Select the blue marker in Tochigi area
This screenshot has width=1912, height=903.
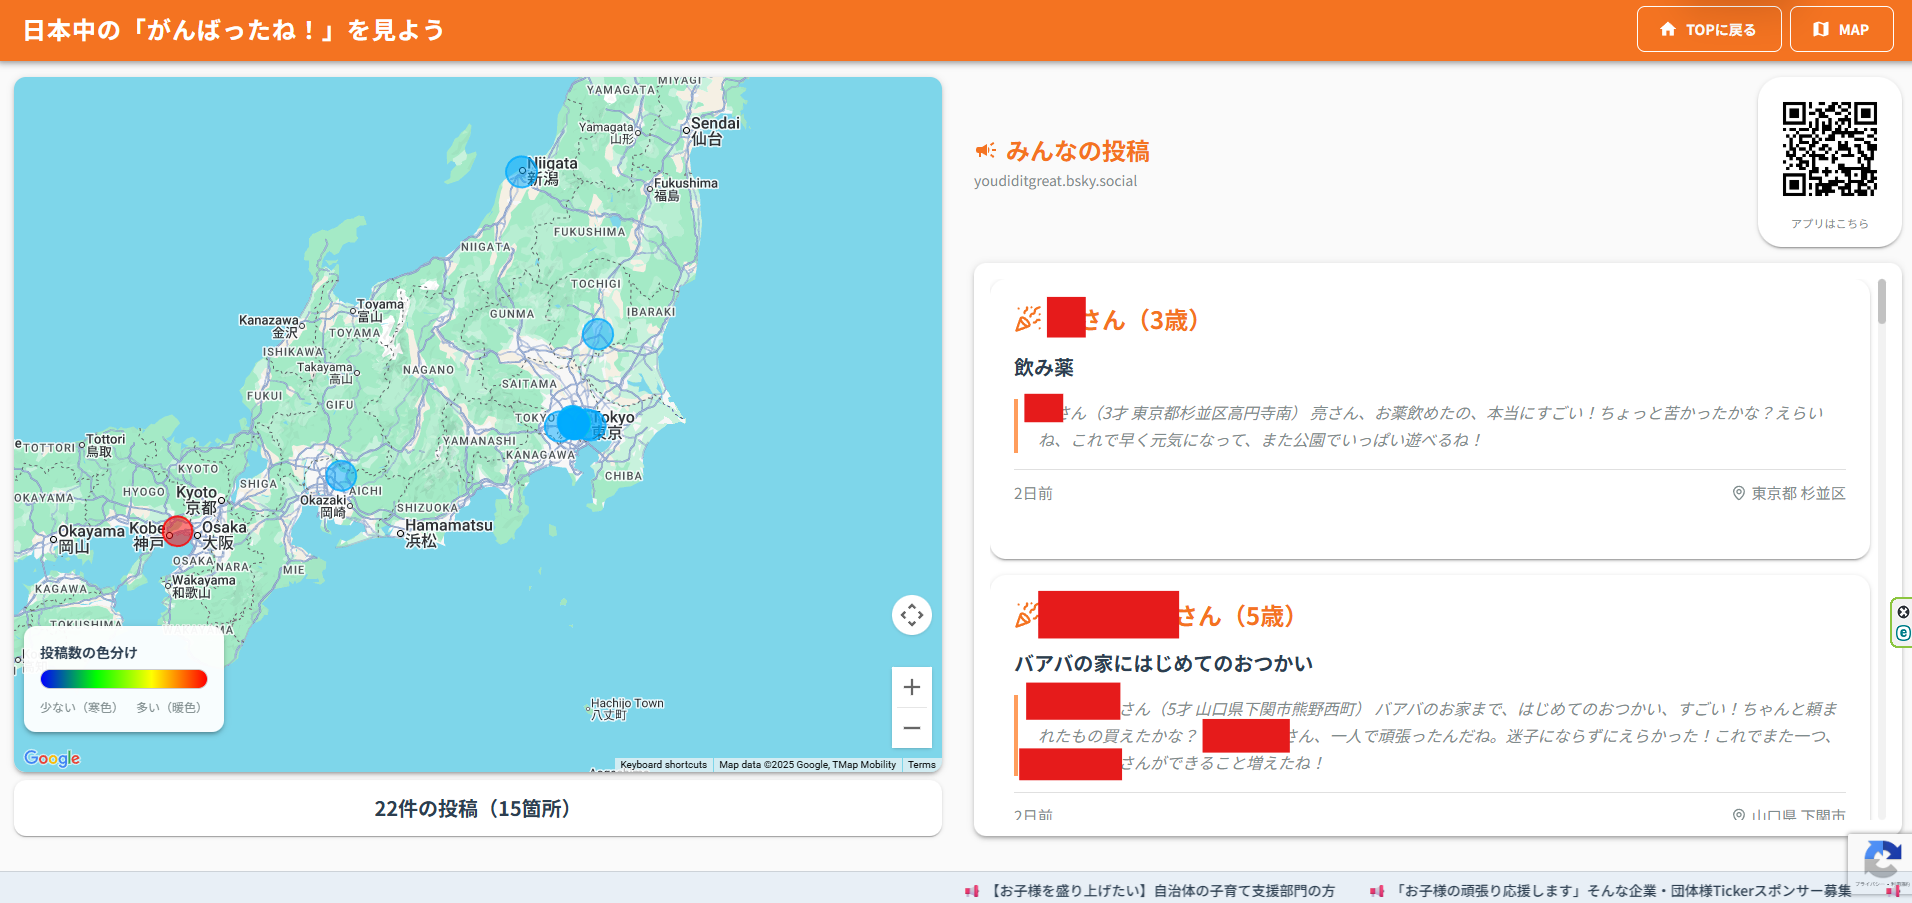coord(598,334)
